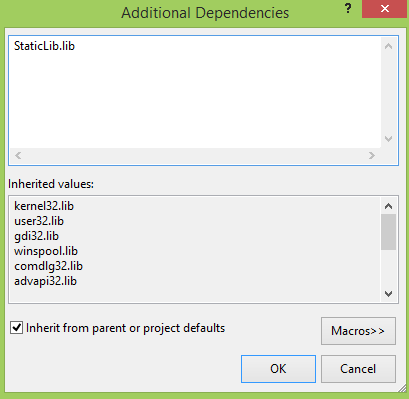The width and height of the screenshot is (409, 399).
Task: Select user32.lib in inherited values
Action: 39,221
